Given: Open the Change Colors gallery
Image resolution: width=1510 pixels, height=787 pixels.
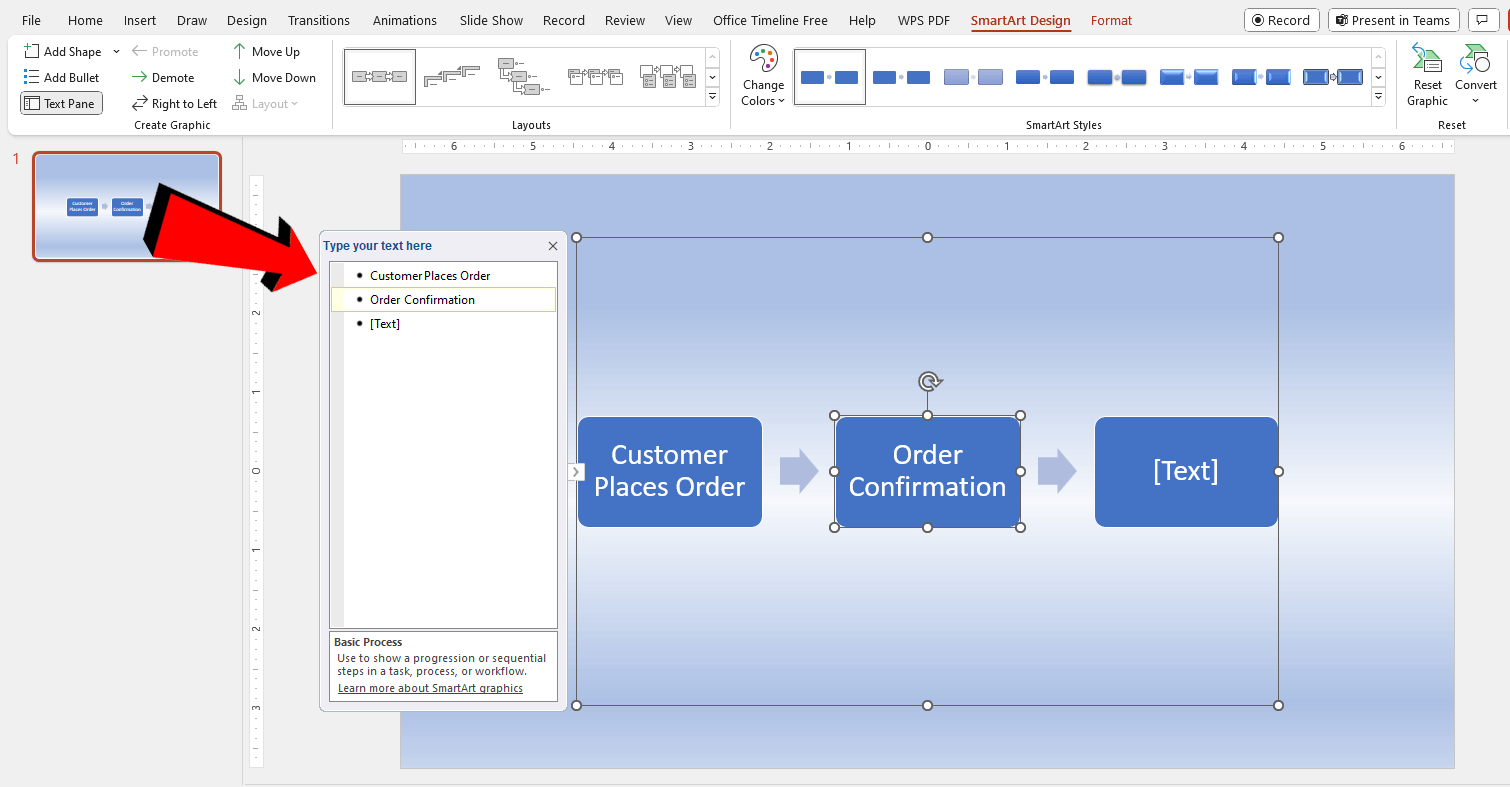Looking at the screenshot, I should [x=763, y=76].
